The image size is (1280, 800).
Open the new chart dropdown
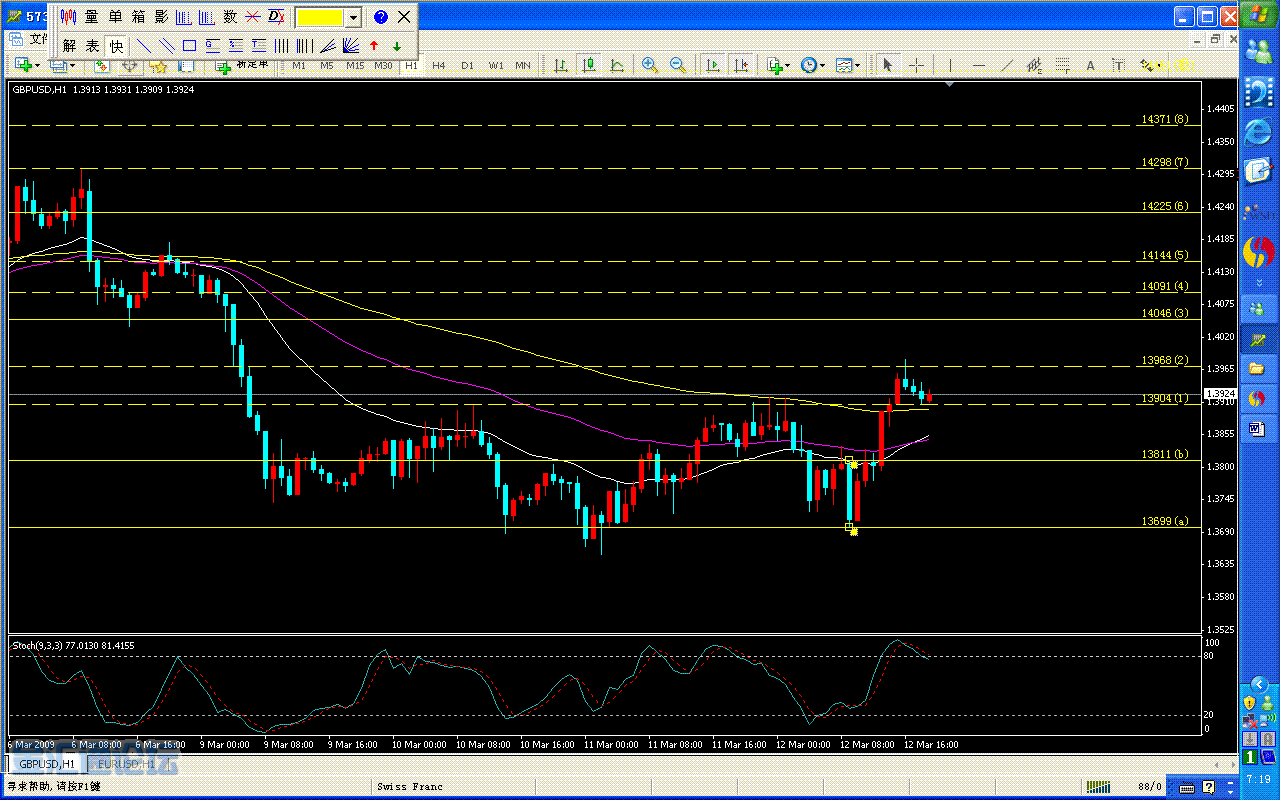point(26,66)
